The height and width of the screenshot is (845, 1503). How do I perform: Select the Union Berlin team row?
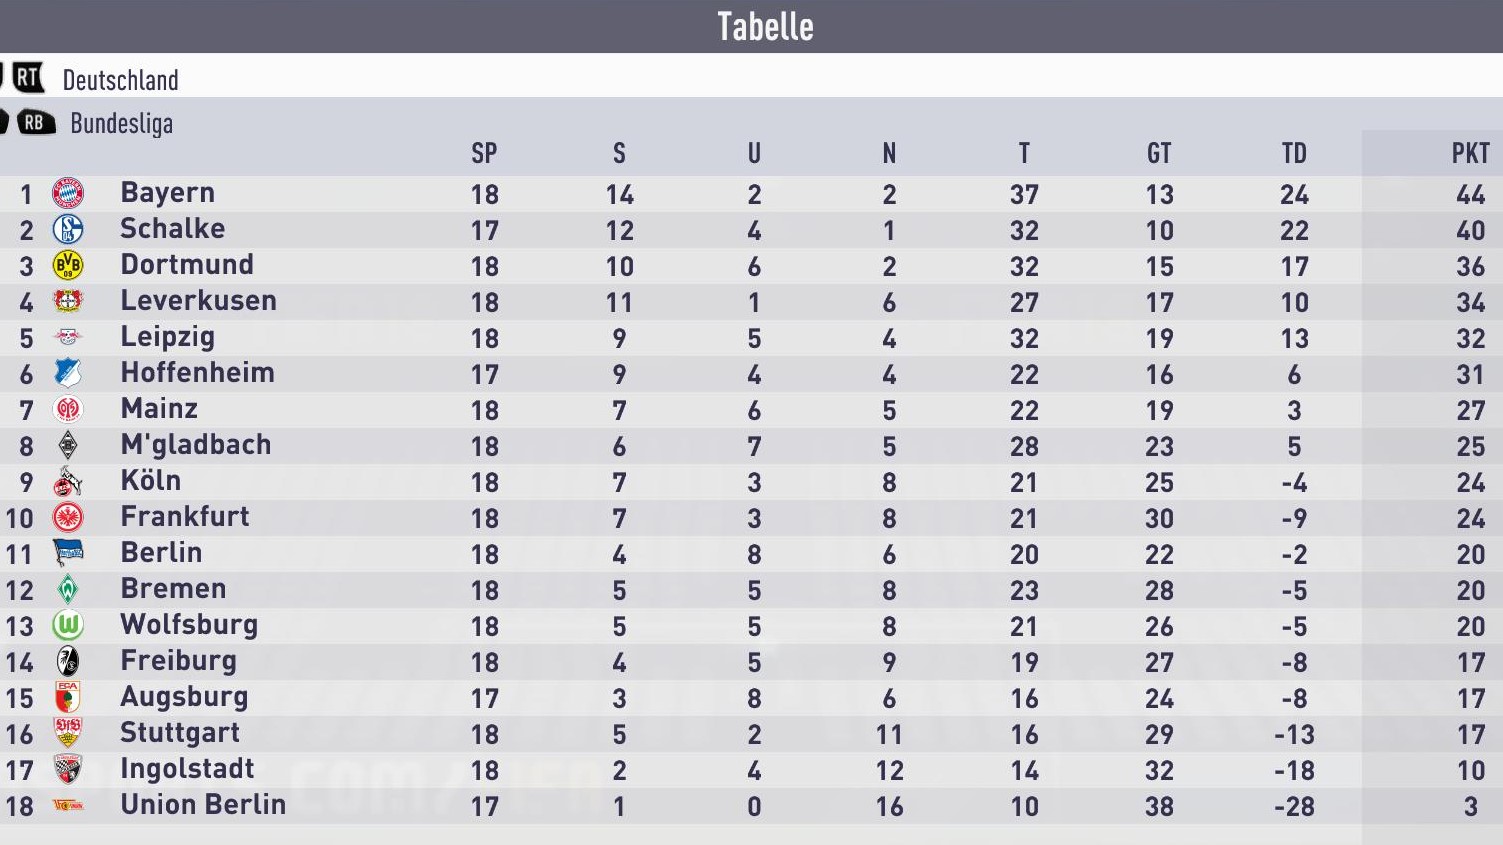click(x=751, y=806)
